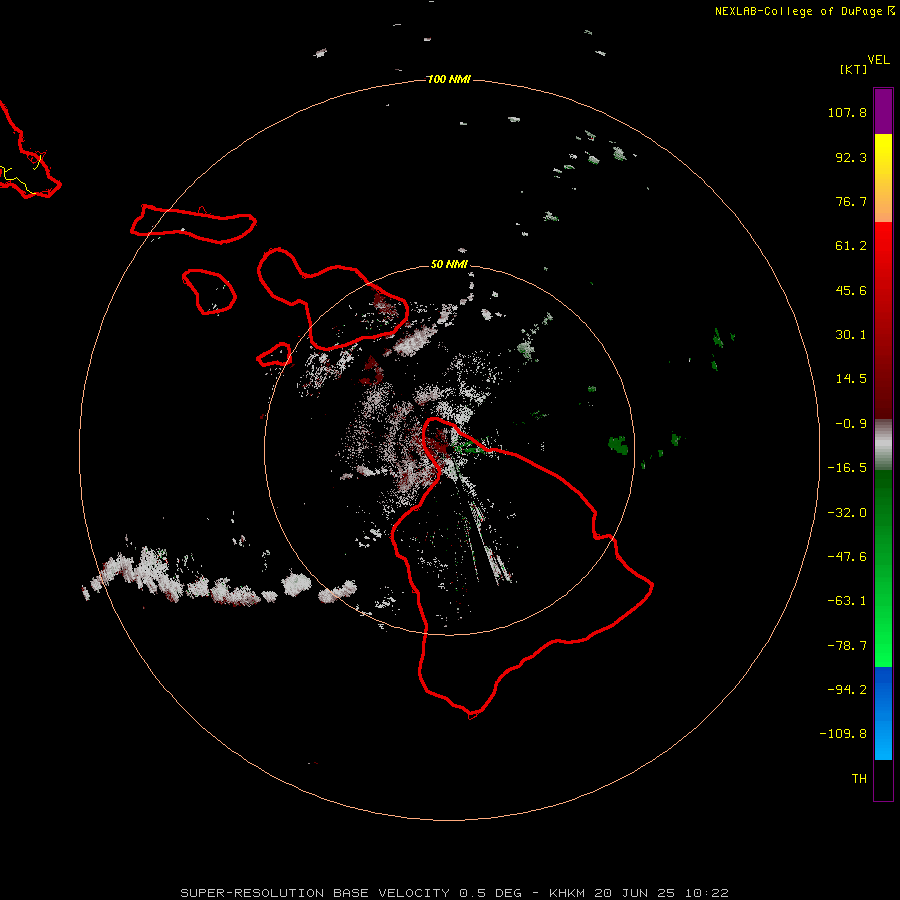This screenshot has width=900, height=900.
Task: Click the 50 NMI range ring label
Action: [x=449, y=264]
